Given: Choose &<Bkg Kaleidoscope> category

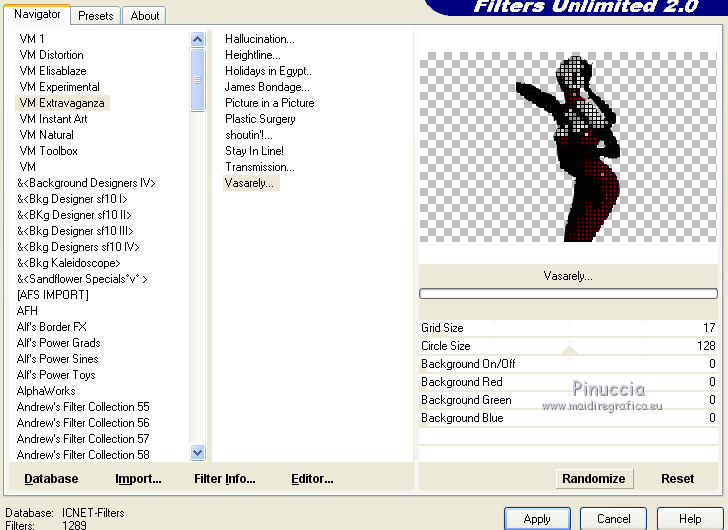Looking at the screenshot, I should pos(69,263).
